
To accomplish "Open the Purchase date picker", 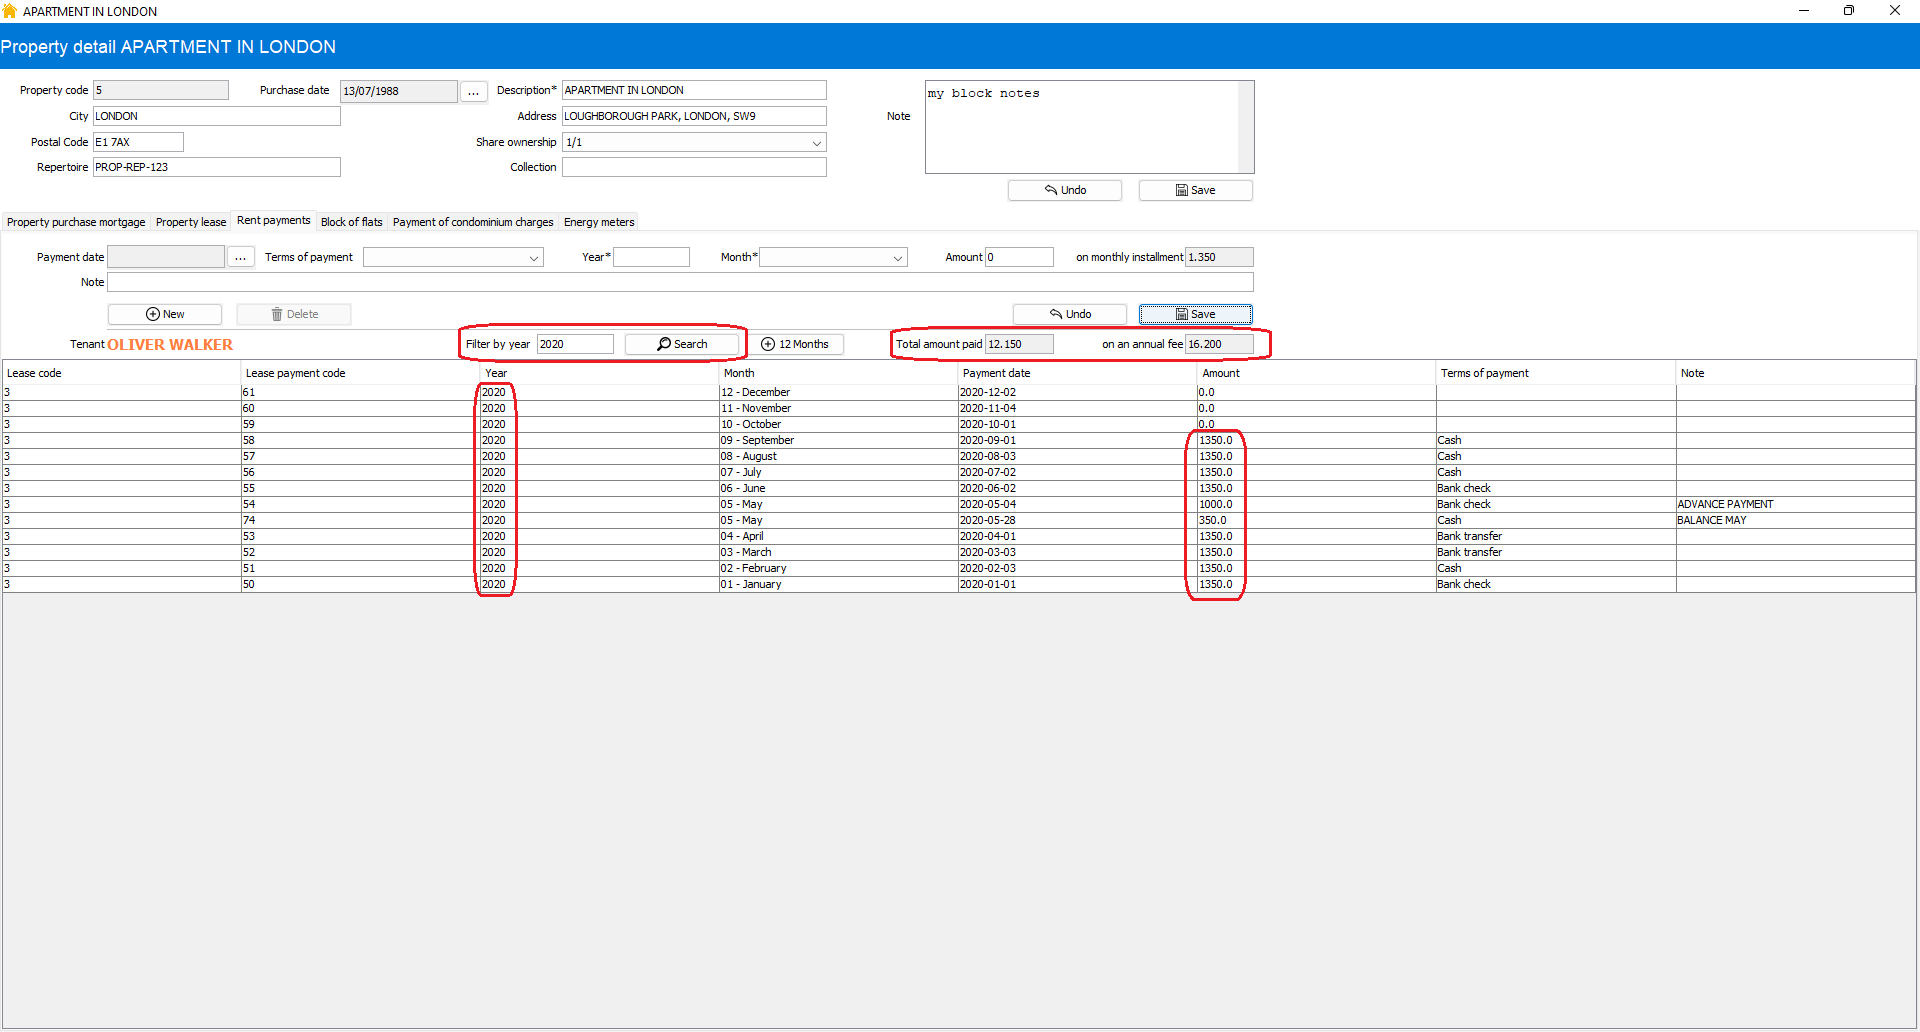I will pyautogui.click(x=473, y=91).
